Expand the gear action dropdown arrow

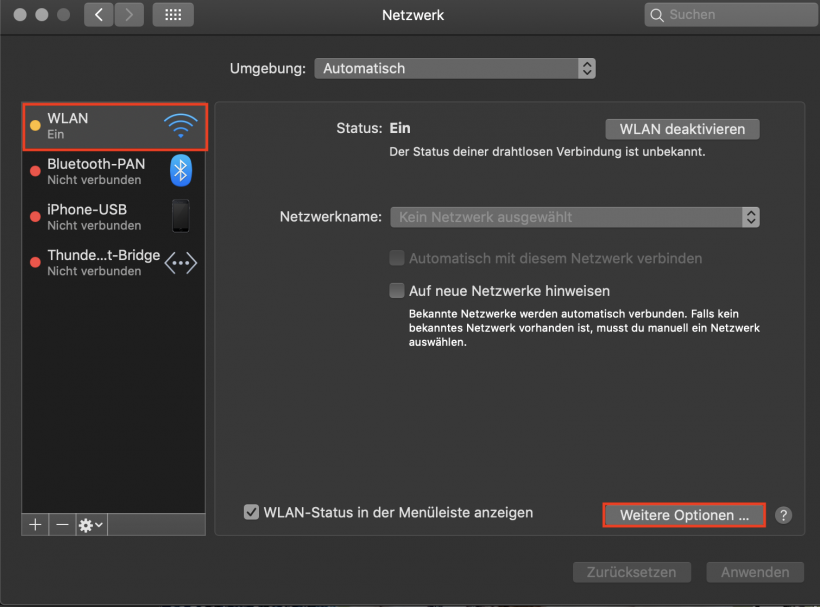[98, 524]
